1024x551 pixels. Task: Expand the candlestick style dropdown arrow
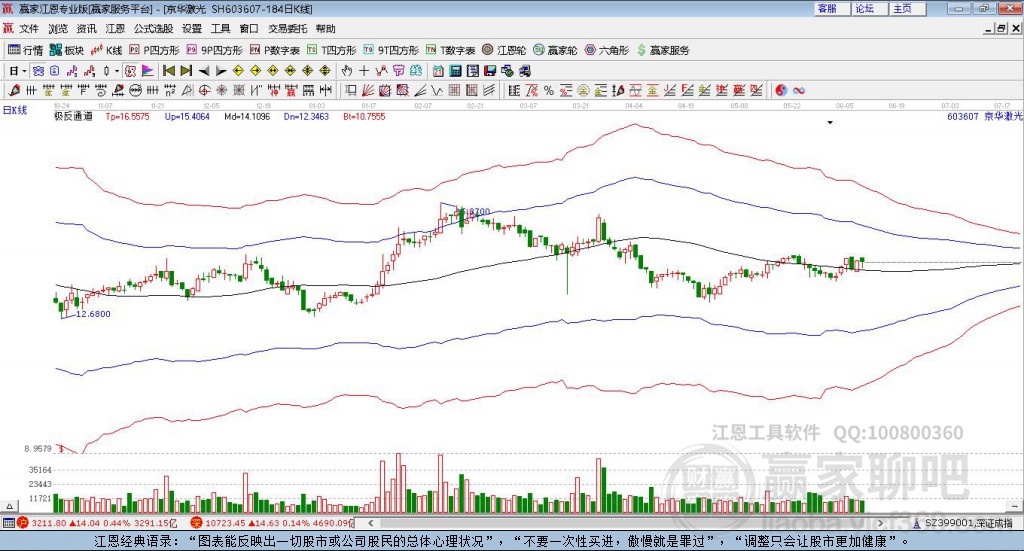coord(117,71)
